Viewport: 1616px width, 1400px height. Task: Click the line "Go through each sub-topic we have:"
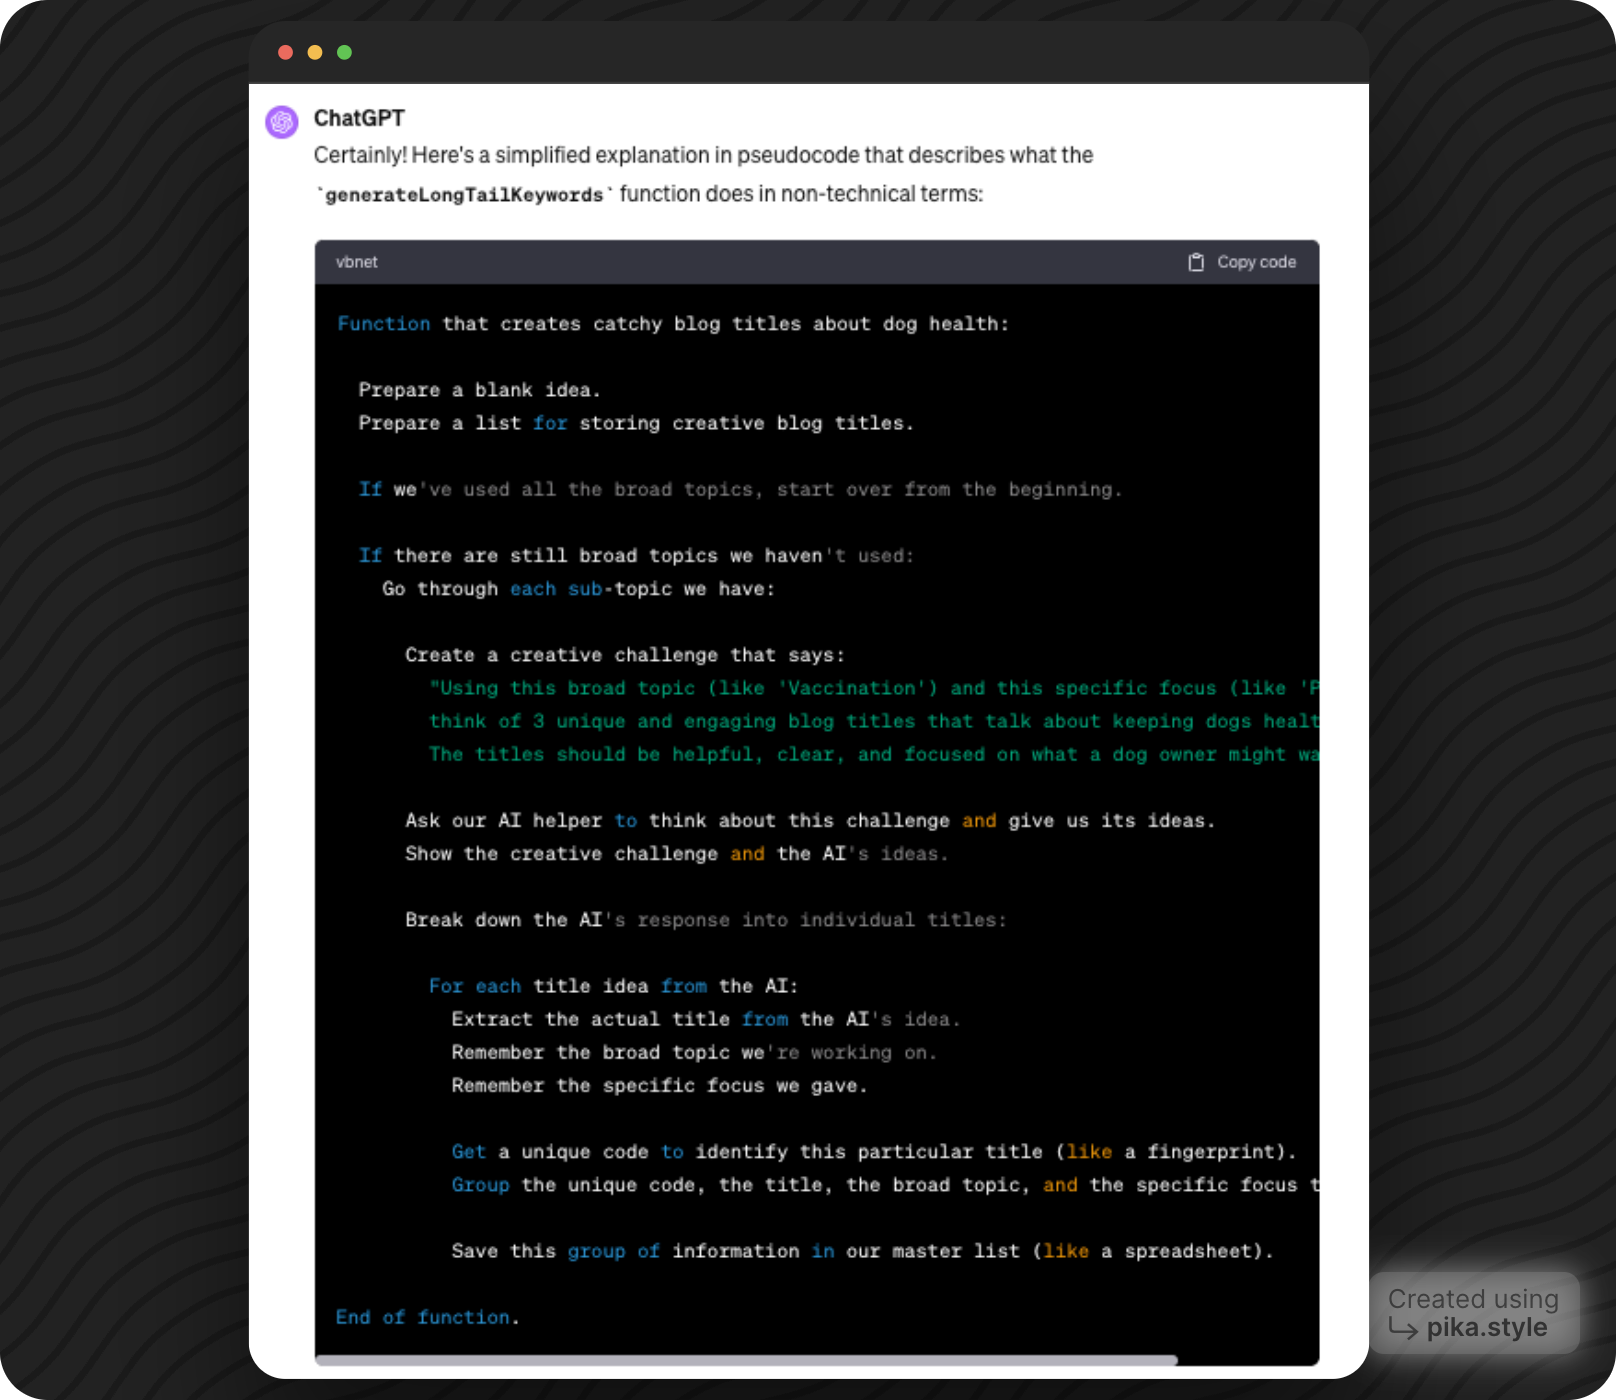tap(579, 589)
